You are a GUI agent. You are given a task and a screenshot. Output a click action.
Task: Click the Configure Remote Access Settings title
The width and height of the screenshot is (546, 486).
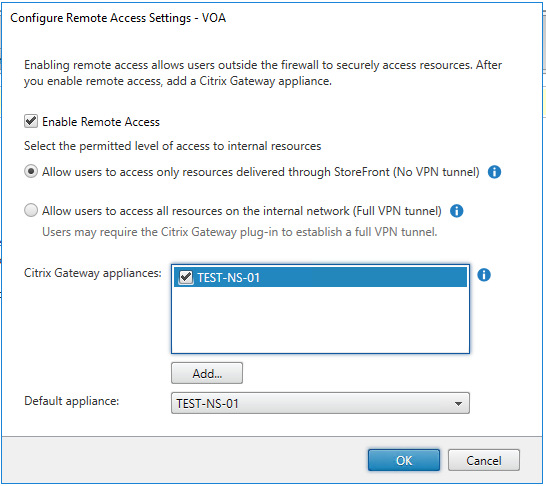click(118, 18)
